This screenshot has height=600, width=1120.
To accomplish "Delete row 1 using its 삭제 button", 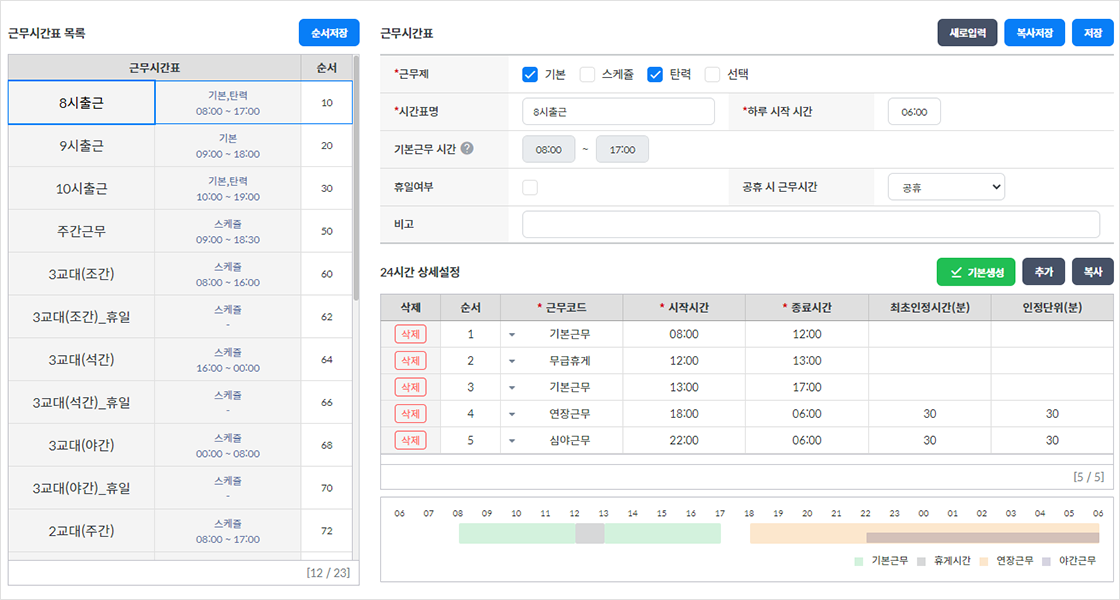I will [x=411, y=334].
